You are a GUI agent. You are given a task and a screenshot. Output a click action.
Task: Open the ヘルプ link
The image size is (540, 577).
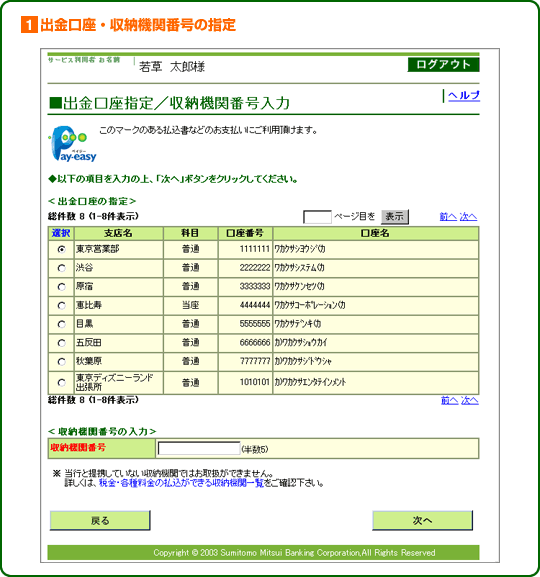tap(464, 96)
